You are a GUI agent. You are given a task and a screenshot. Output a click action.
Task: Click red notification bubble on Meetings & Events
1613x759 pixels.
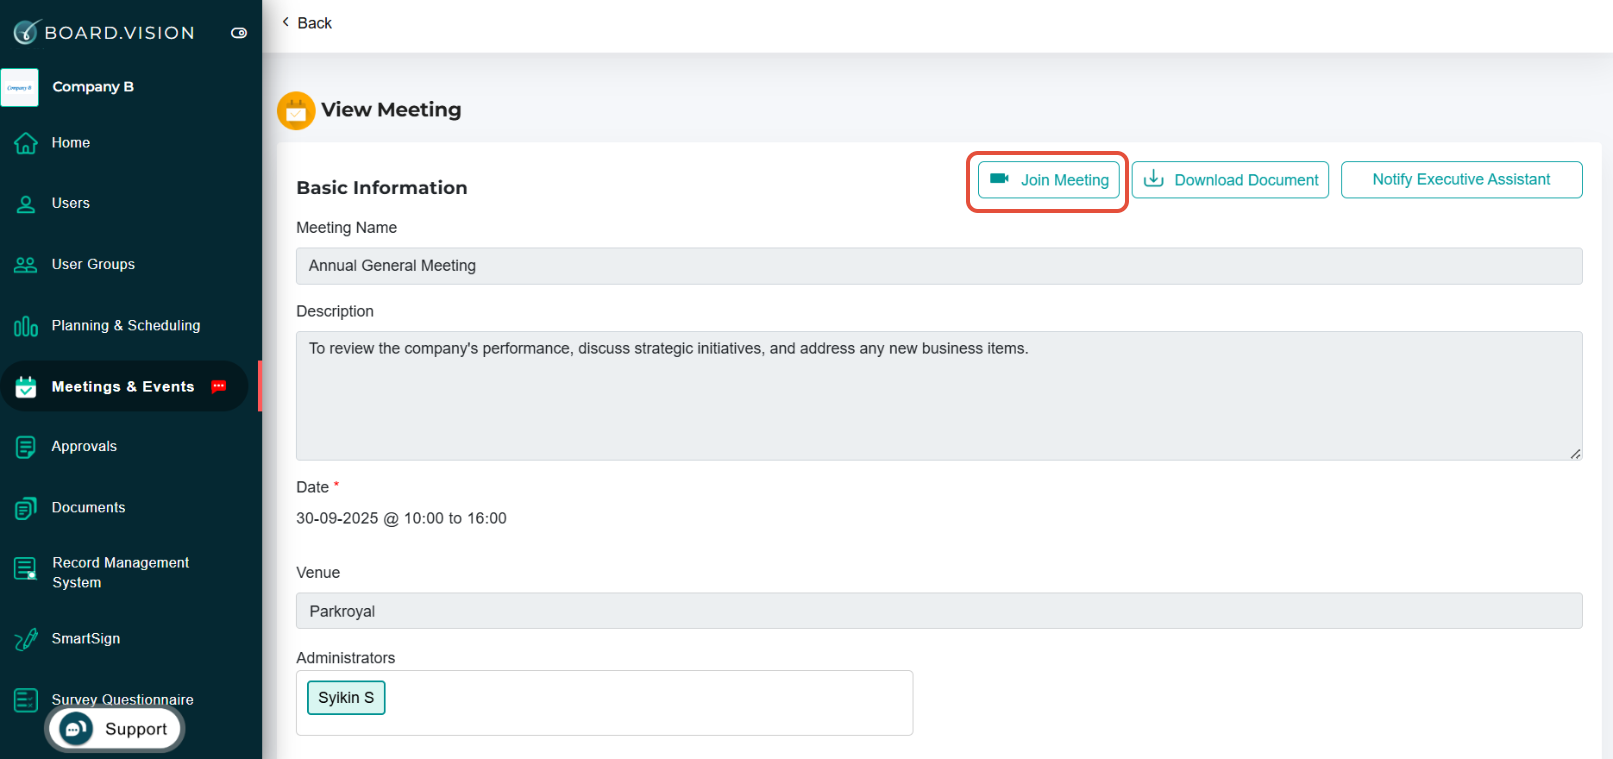click(218, 386)
